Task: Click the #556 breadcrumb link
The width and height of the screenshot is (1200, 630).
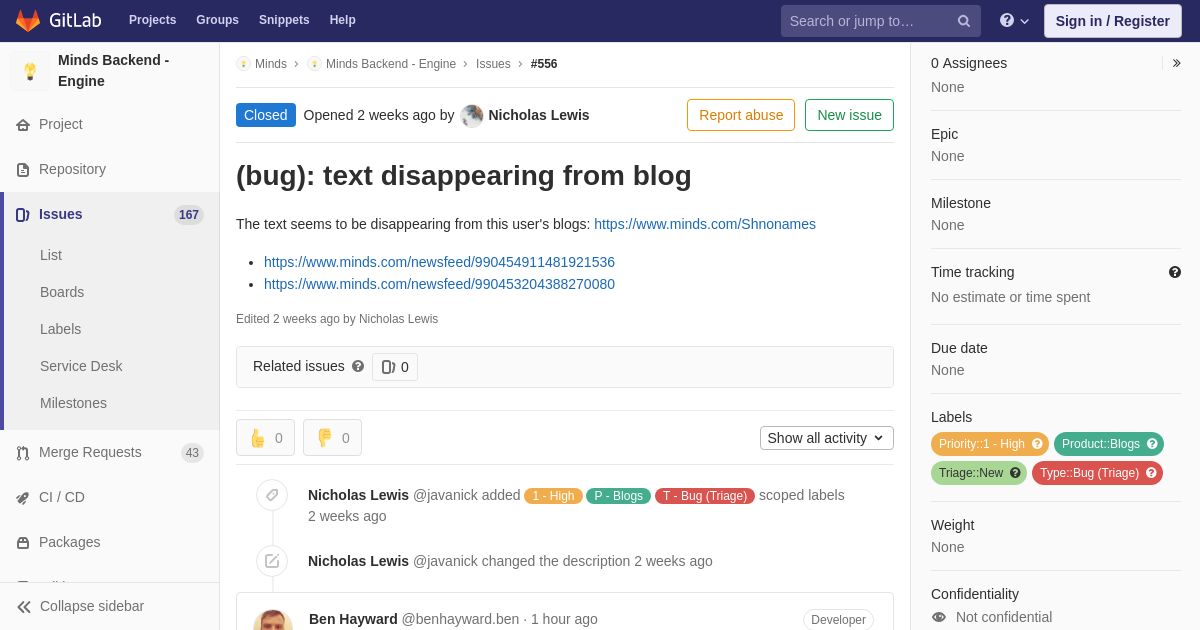Action: 544,64
